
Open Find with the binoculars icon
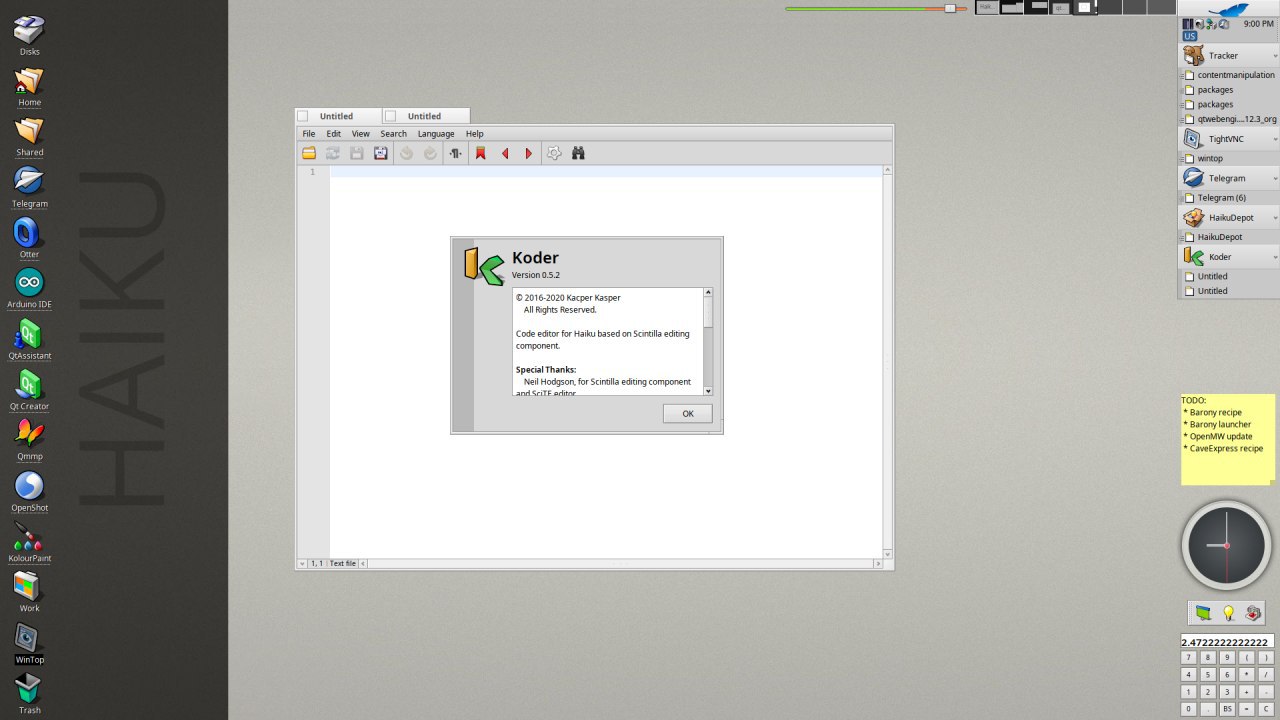tap(578, 153)
